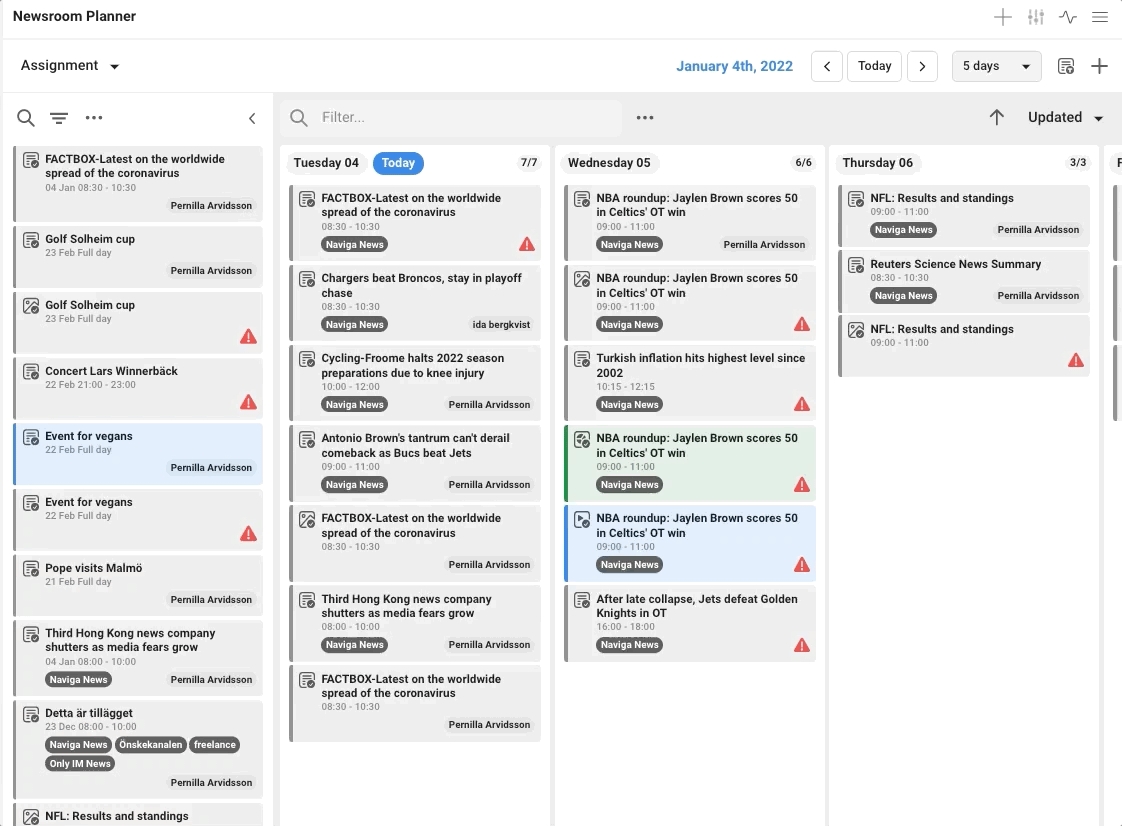
Task: Expand the 5 days range dropdown
Action: tap(996, 66)
